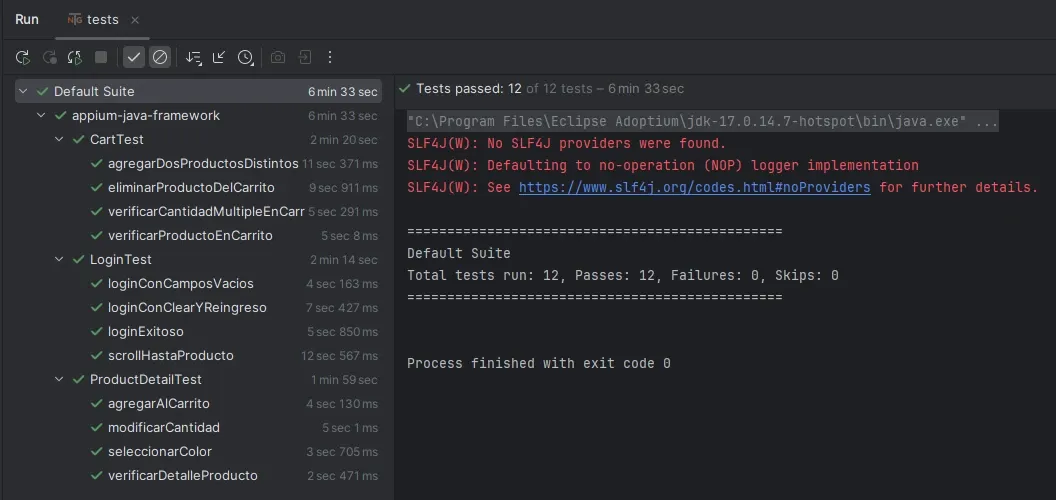Select test agregarDosProductosDistintos
Image resolution: width=1056 pixels, height=500 pixels.
(x=198, y=164)
